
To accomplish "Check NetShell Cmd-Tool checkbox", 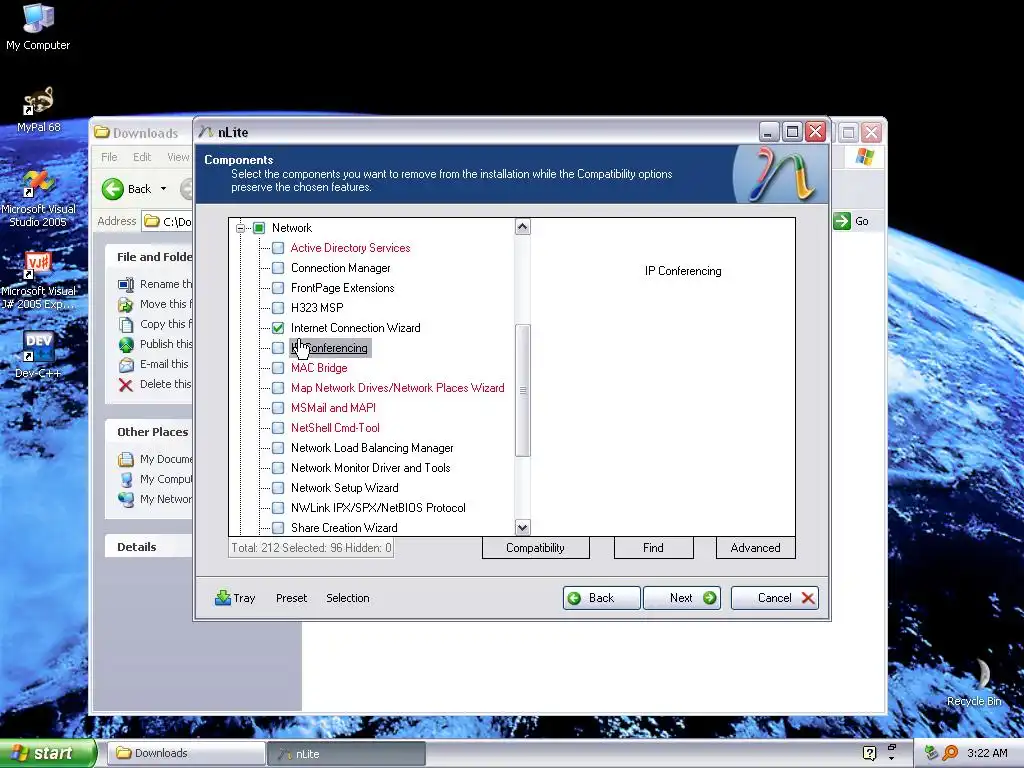I will coord(278,428).
